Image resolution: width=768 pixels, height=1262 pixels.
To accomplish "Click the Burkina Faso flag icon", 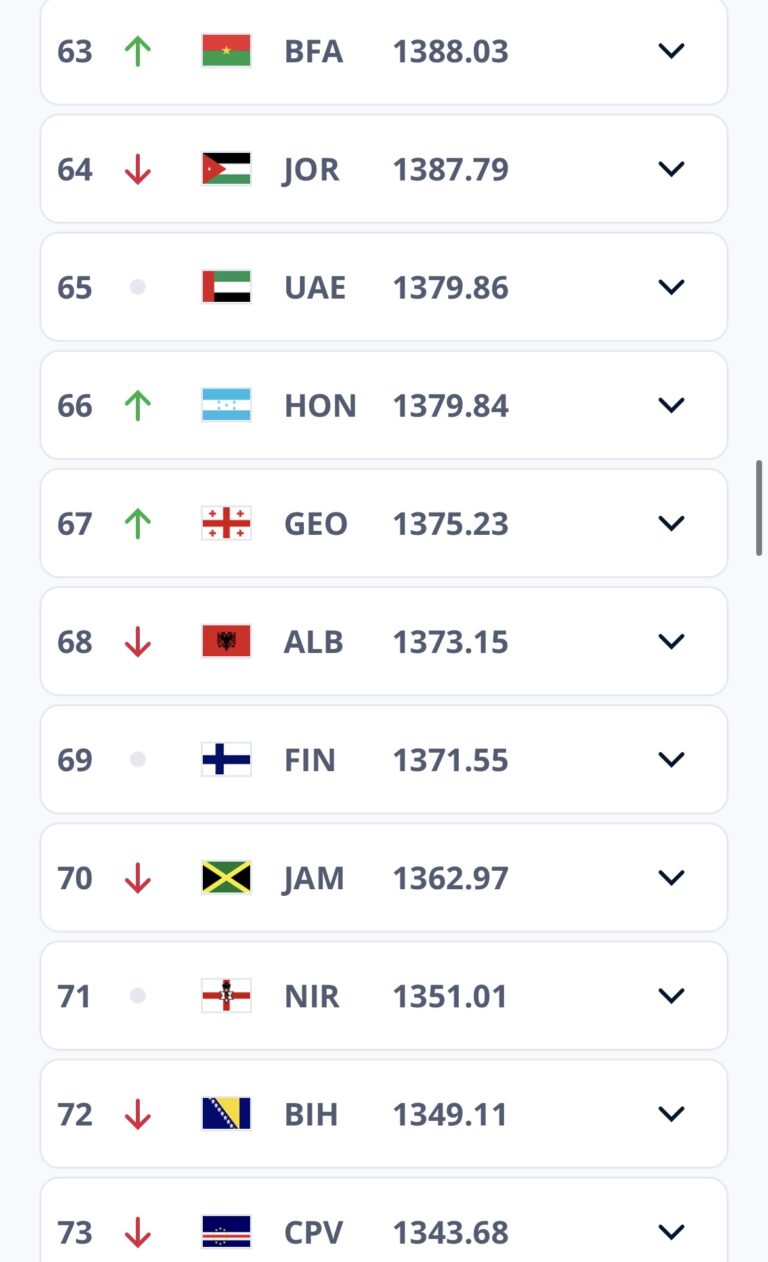I will (226, 51).
